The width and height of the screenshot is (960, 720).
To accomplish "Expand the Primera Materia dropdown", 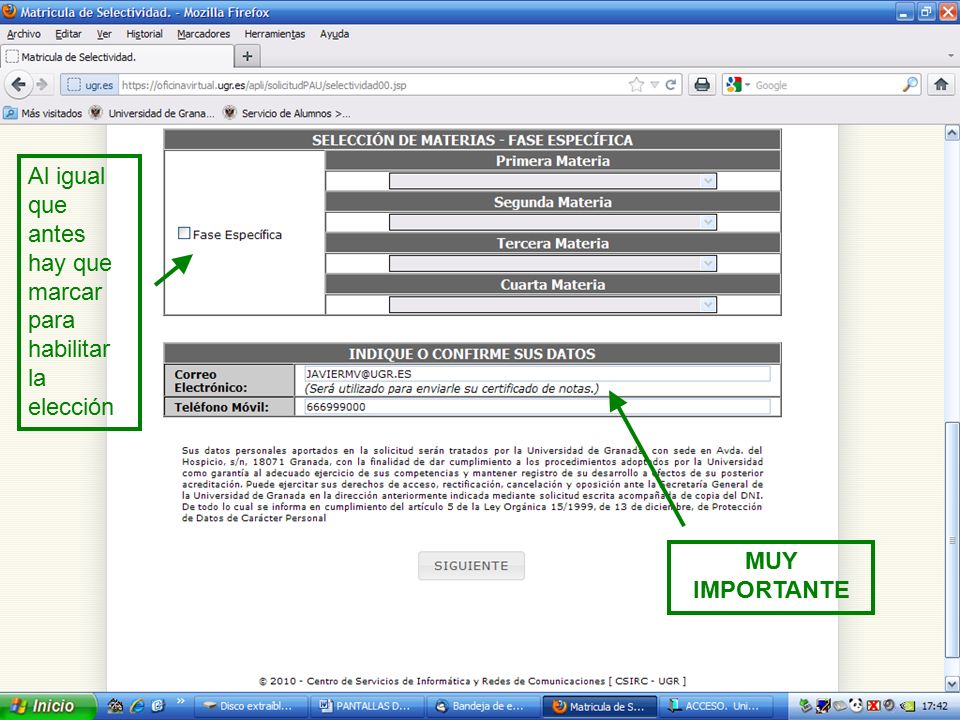I will click(552, 181).
